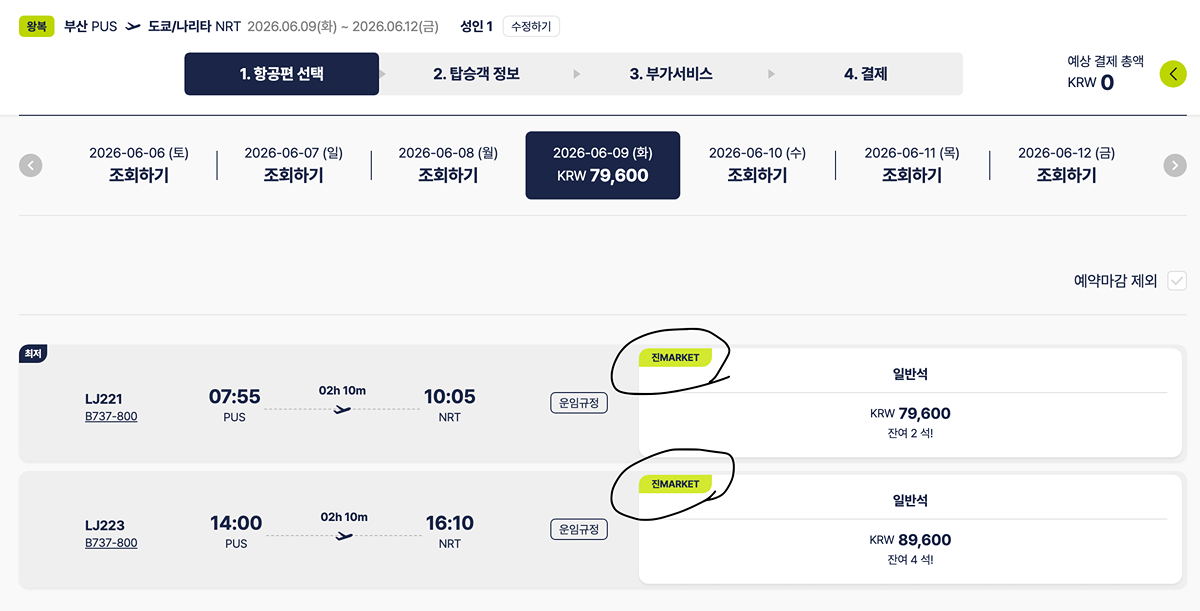Click the 수정하기 edit button
Viewport: 1200px width, 611px height.
tap(531, 26)
